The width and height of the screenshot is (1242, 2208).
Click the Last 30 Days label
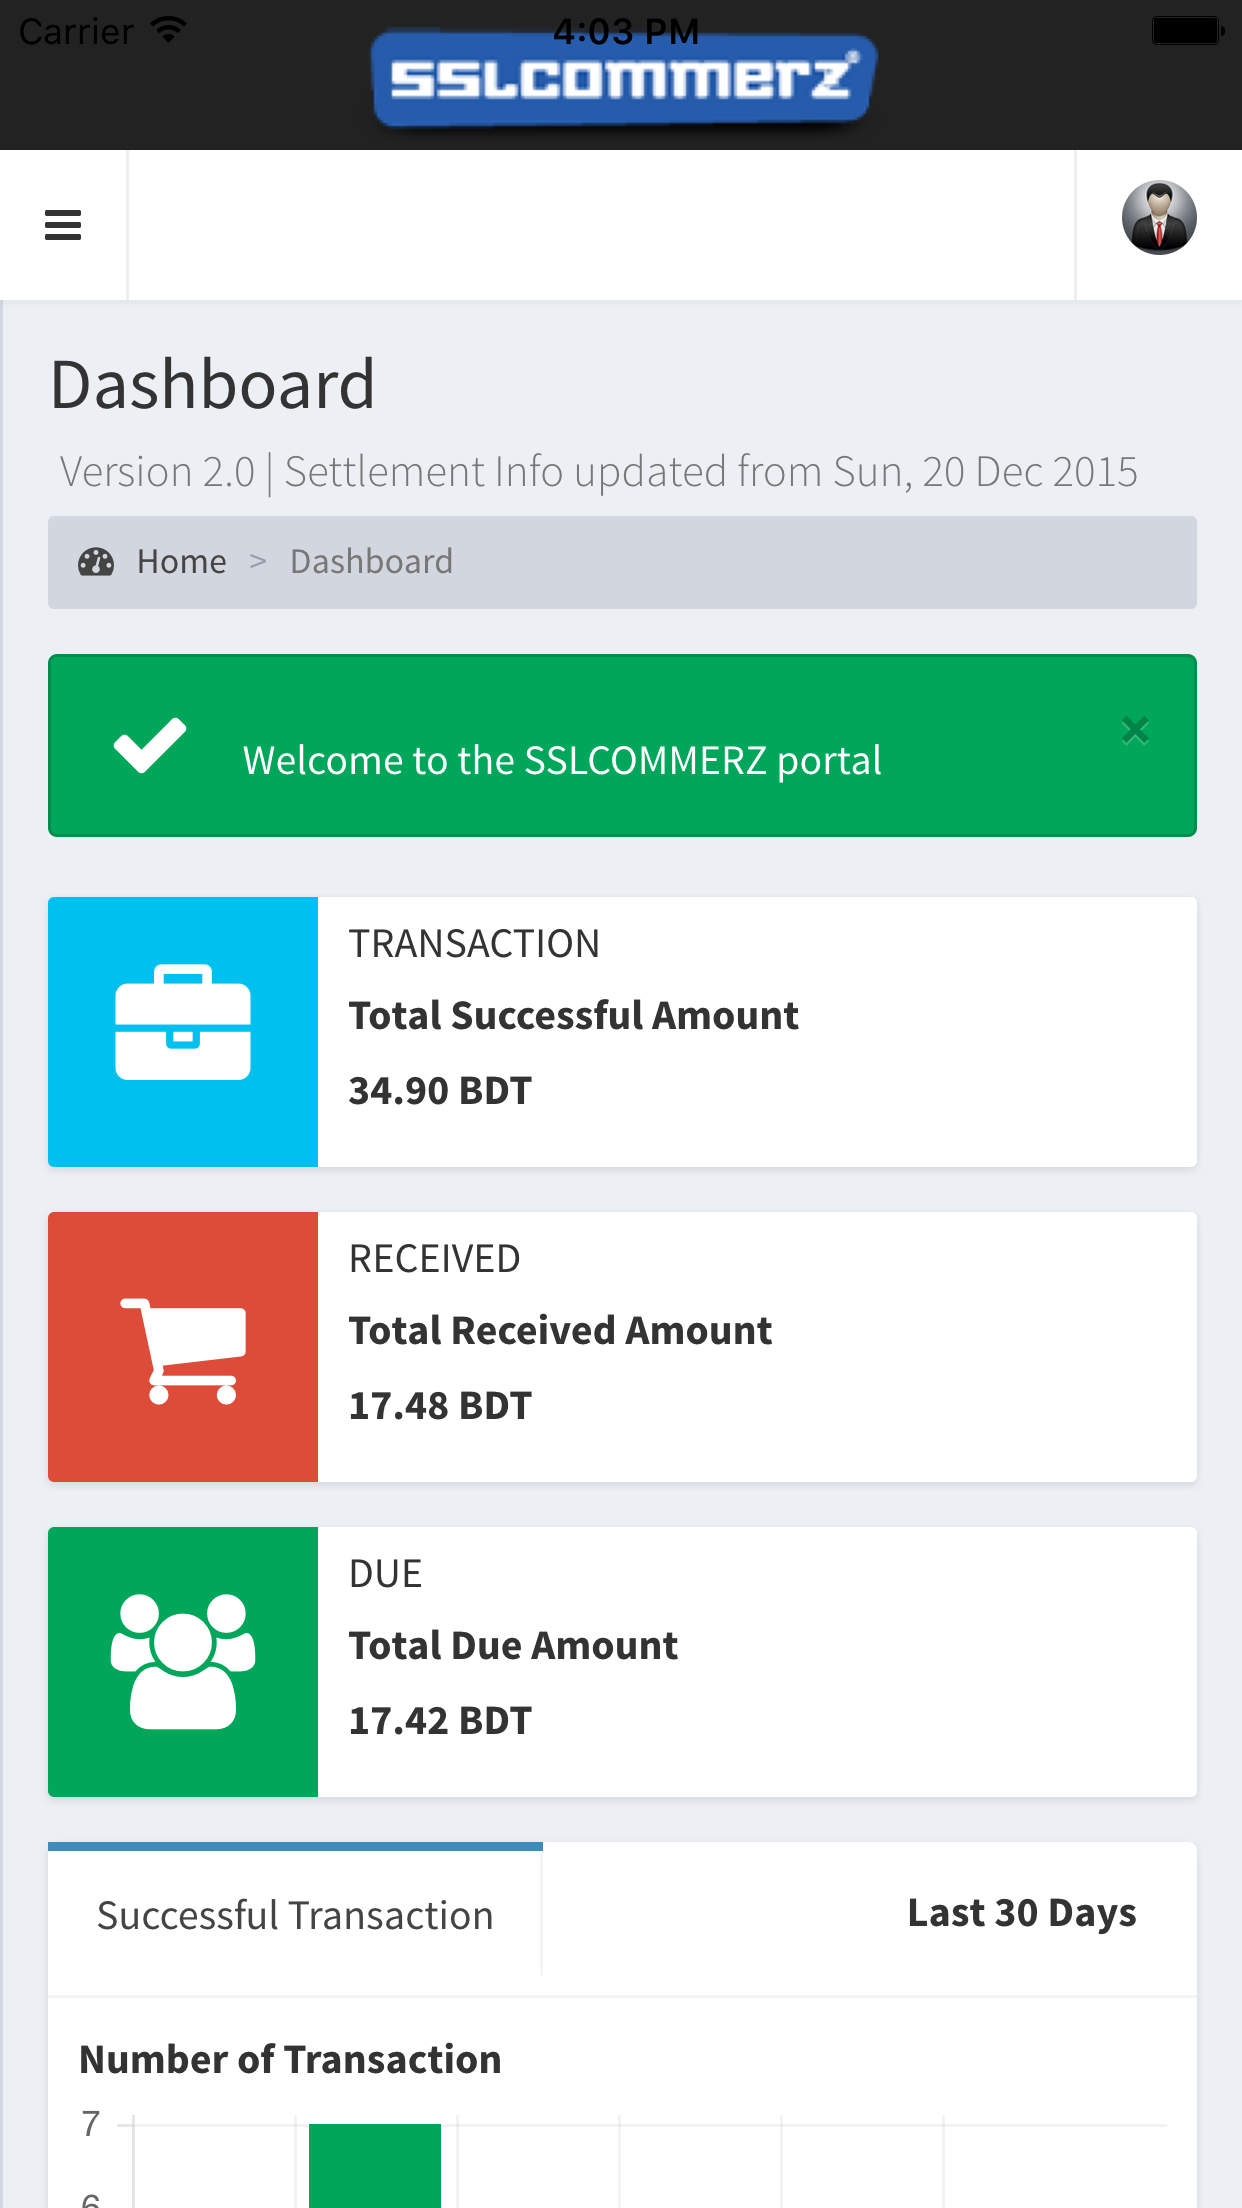[1022, 1913]
